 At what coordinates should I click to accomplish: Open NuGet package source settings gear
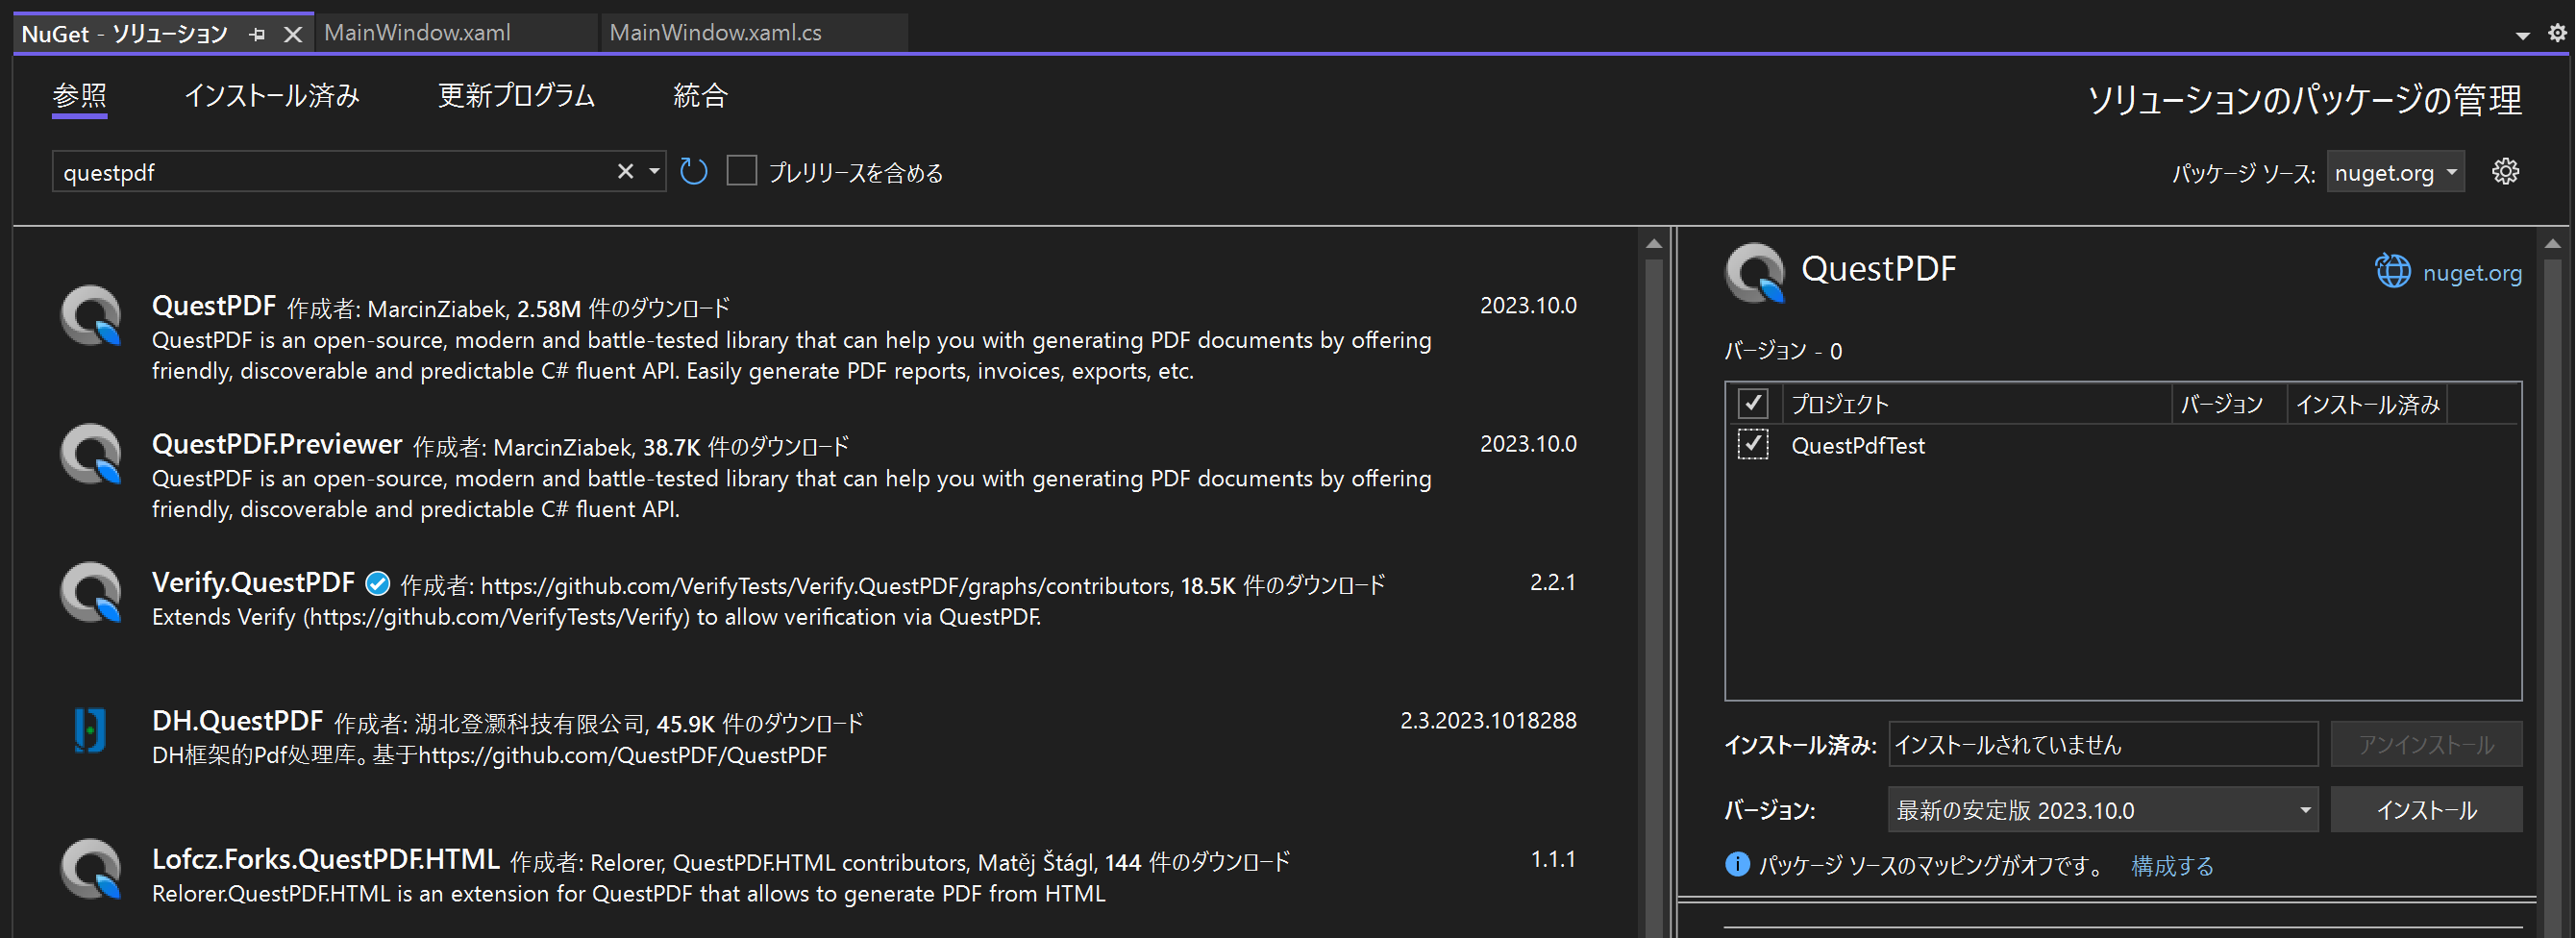tap(2505, 171)
